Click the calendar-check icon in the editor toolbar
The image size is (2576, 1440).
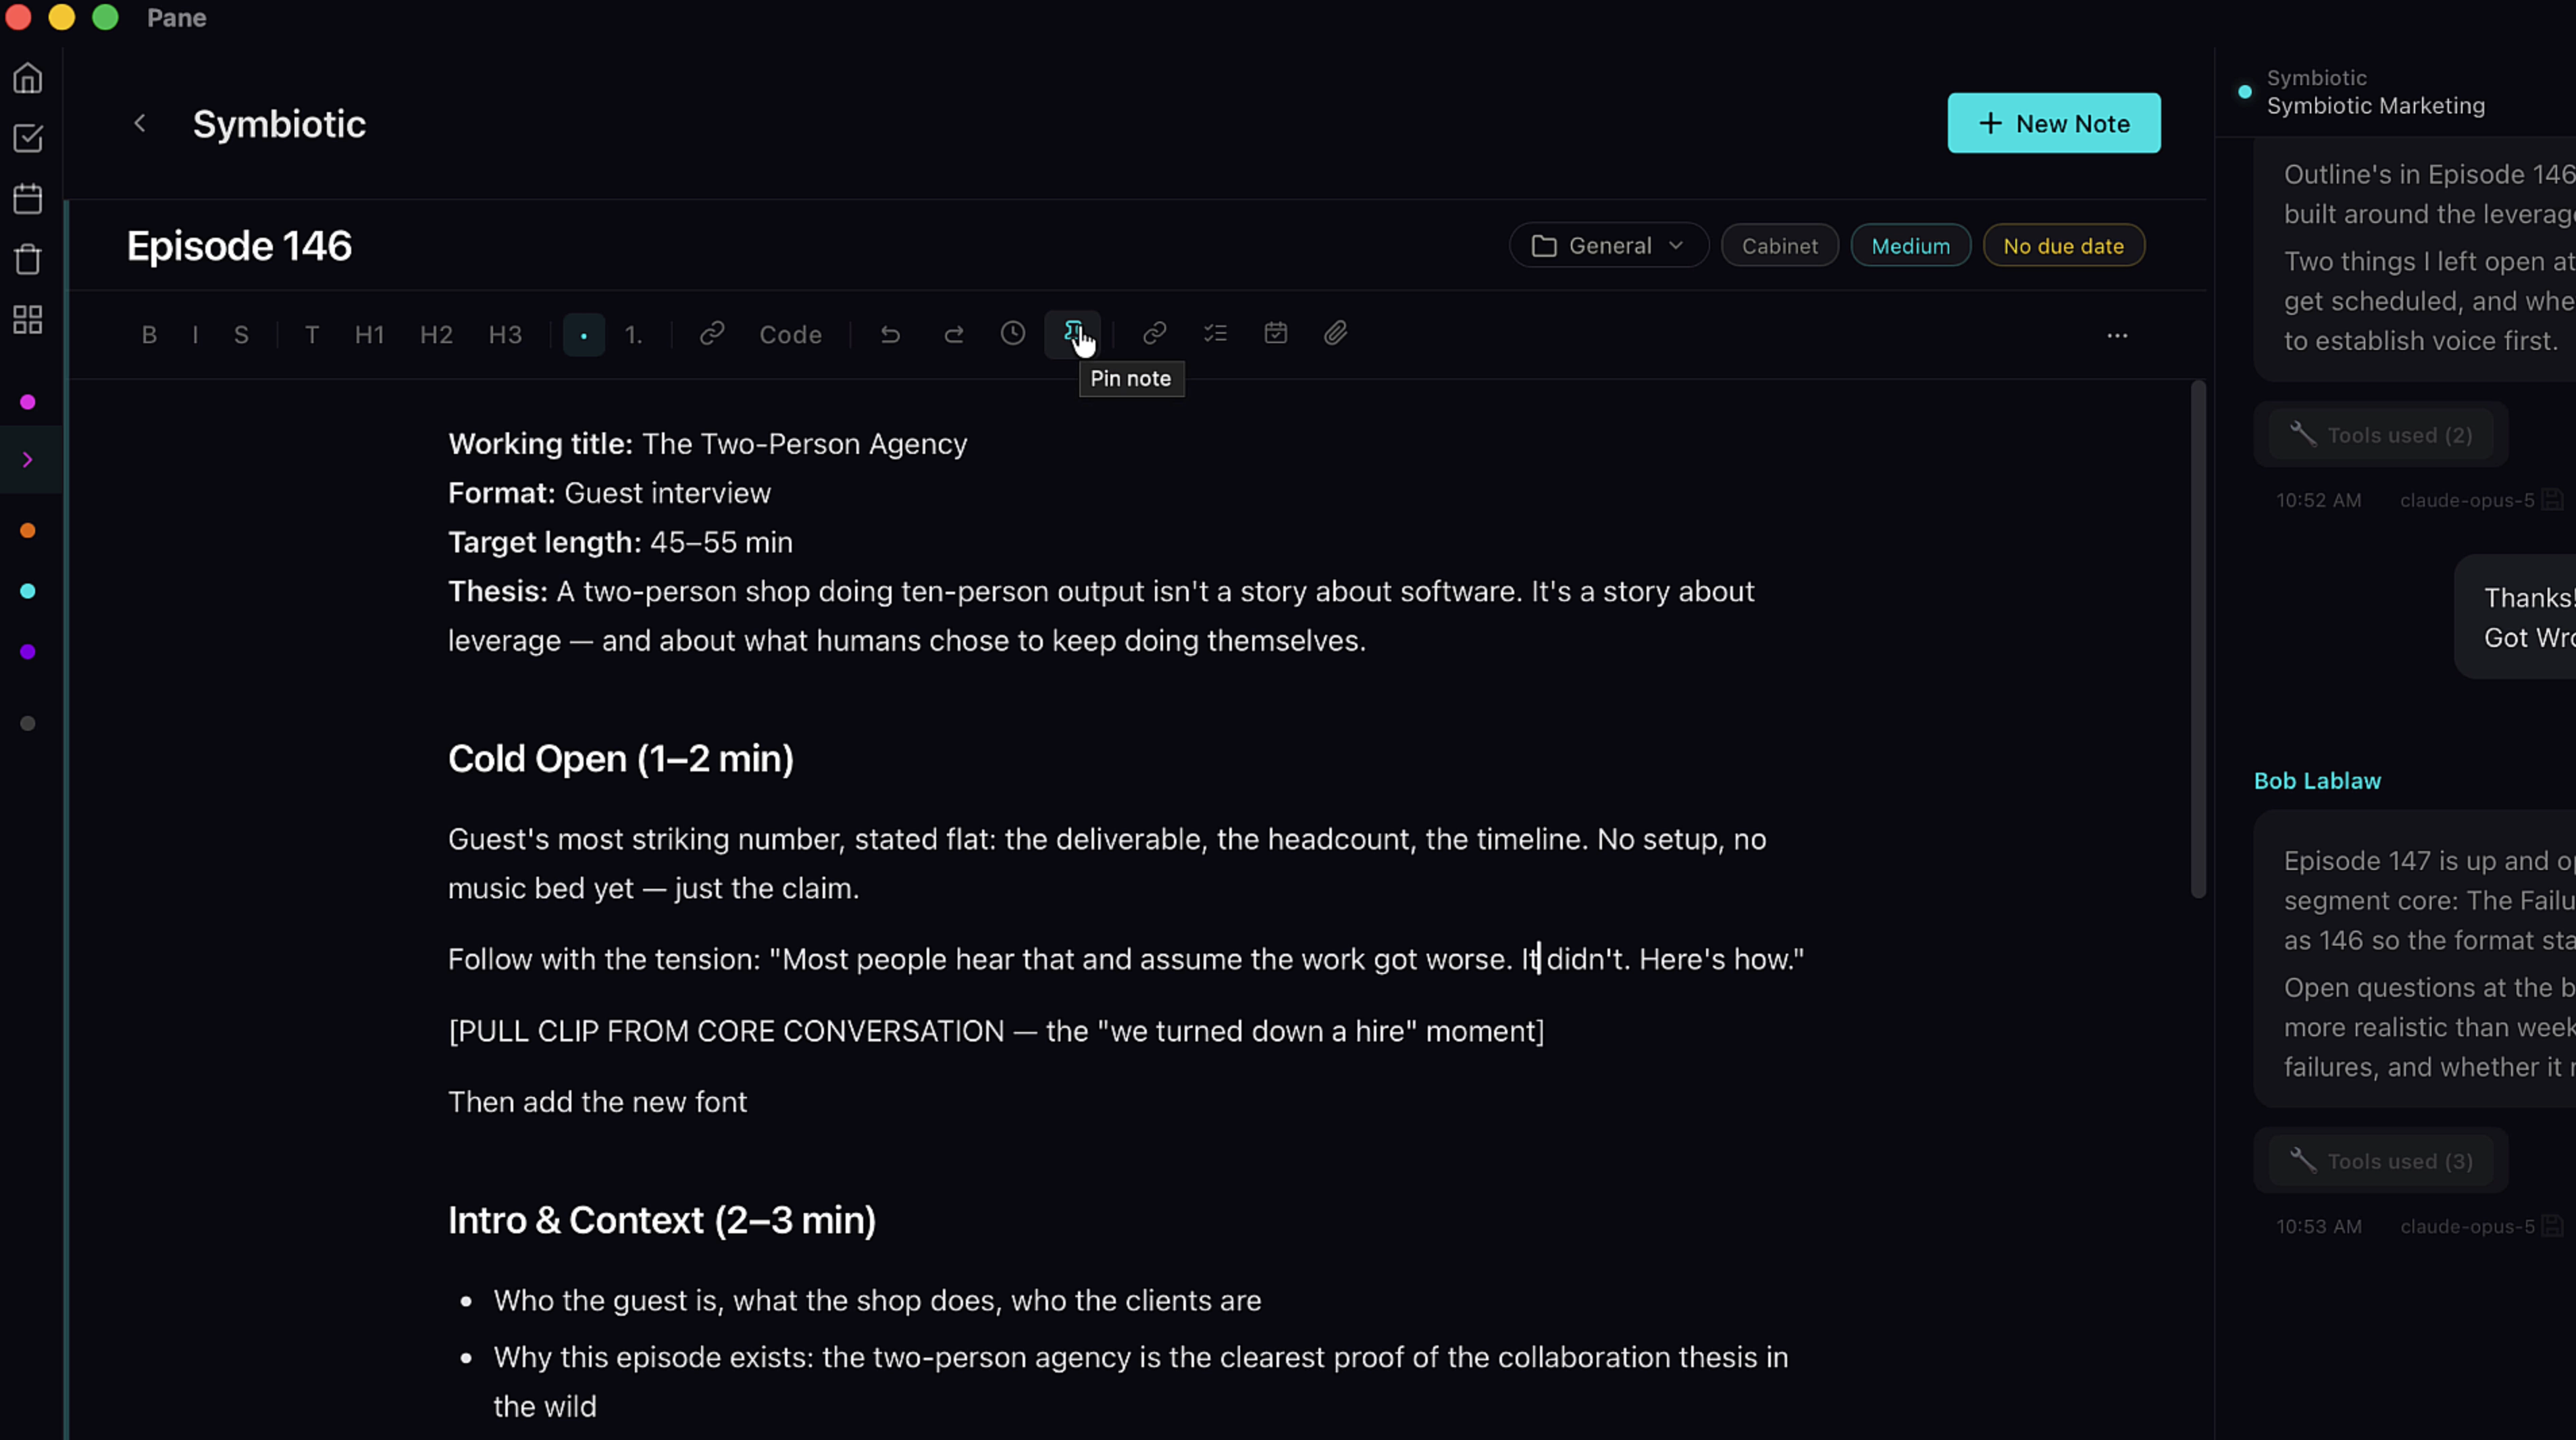pos(1275,334)
